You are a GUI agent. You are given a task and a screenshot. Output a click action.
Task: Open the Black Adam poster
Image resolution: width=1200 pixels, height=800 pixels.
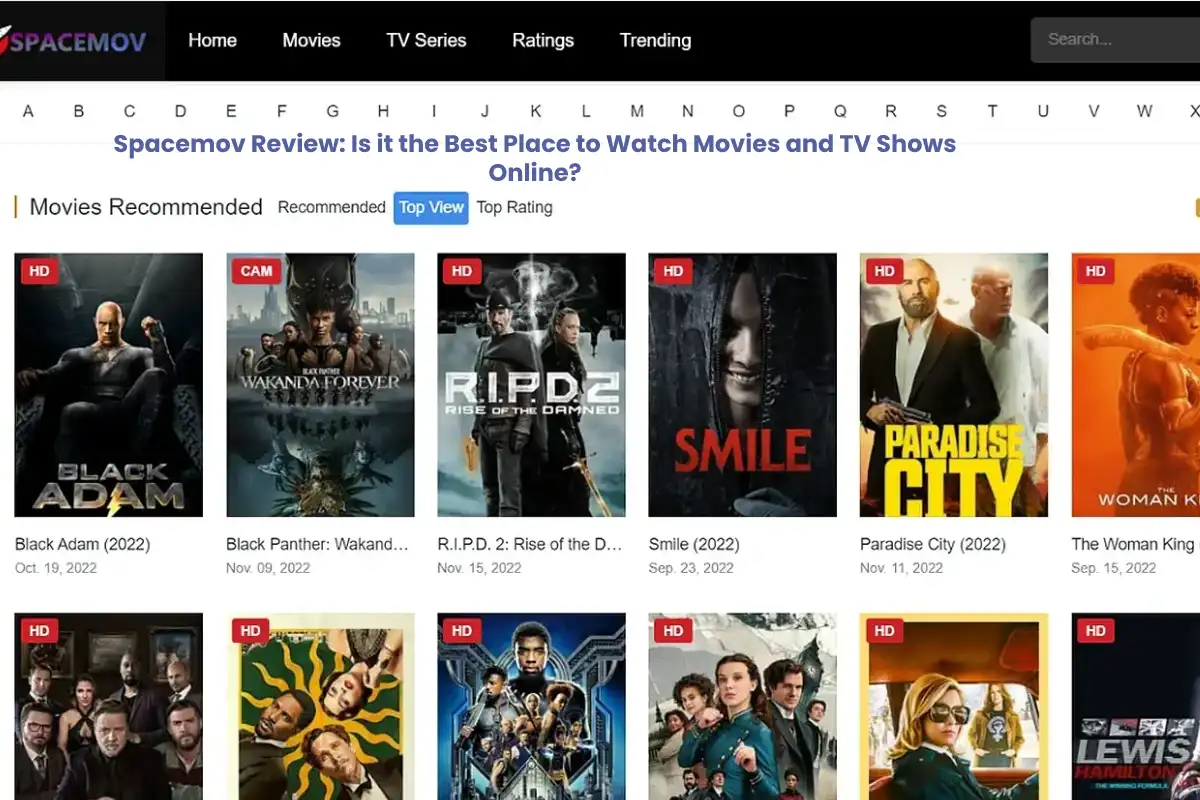[x=109, y=385]
